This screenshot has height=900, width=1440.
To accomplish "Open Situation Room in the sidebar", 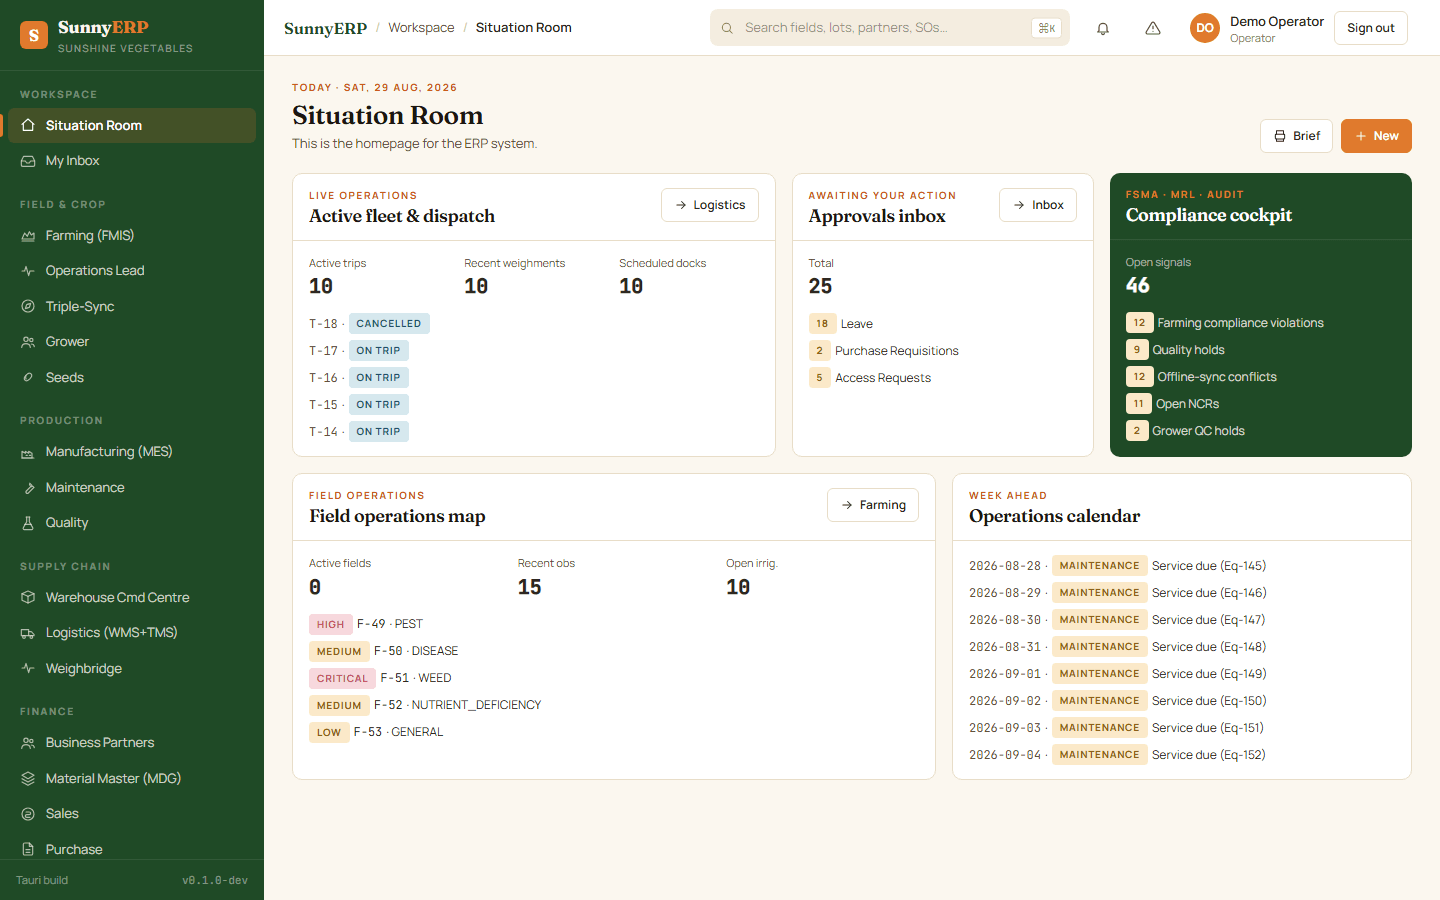I will (132, 125).
